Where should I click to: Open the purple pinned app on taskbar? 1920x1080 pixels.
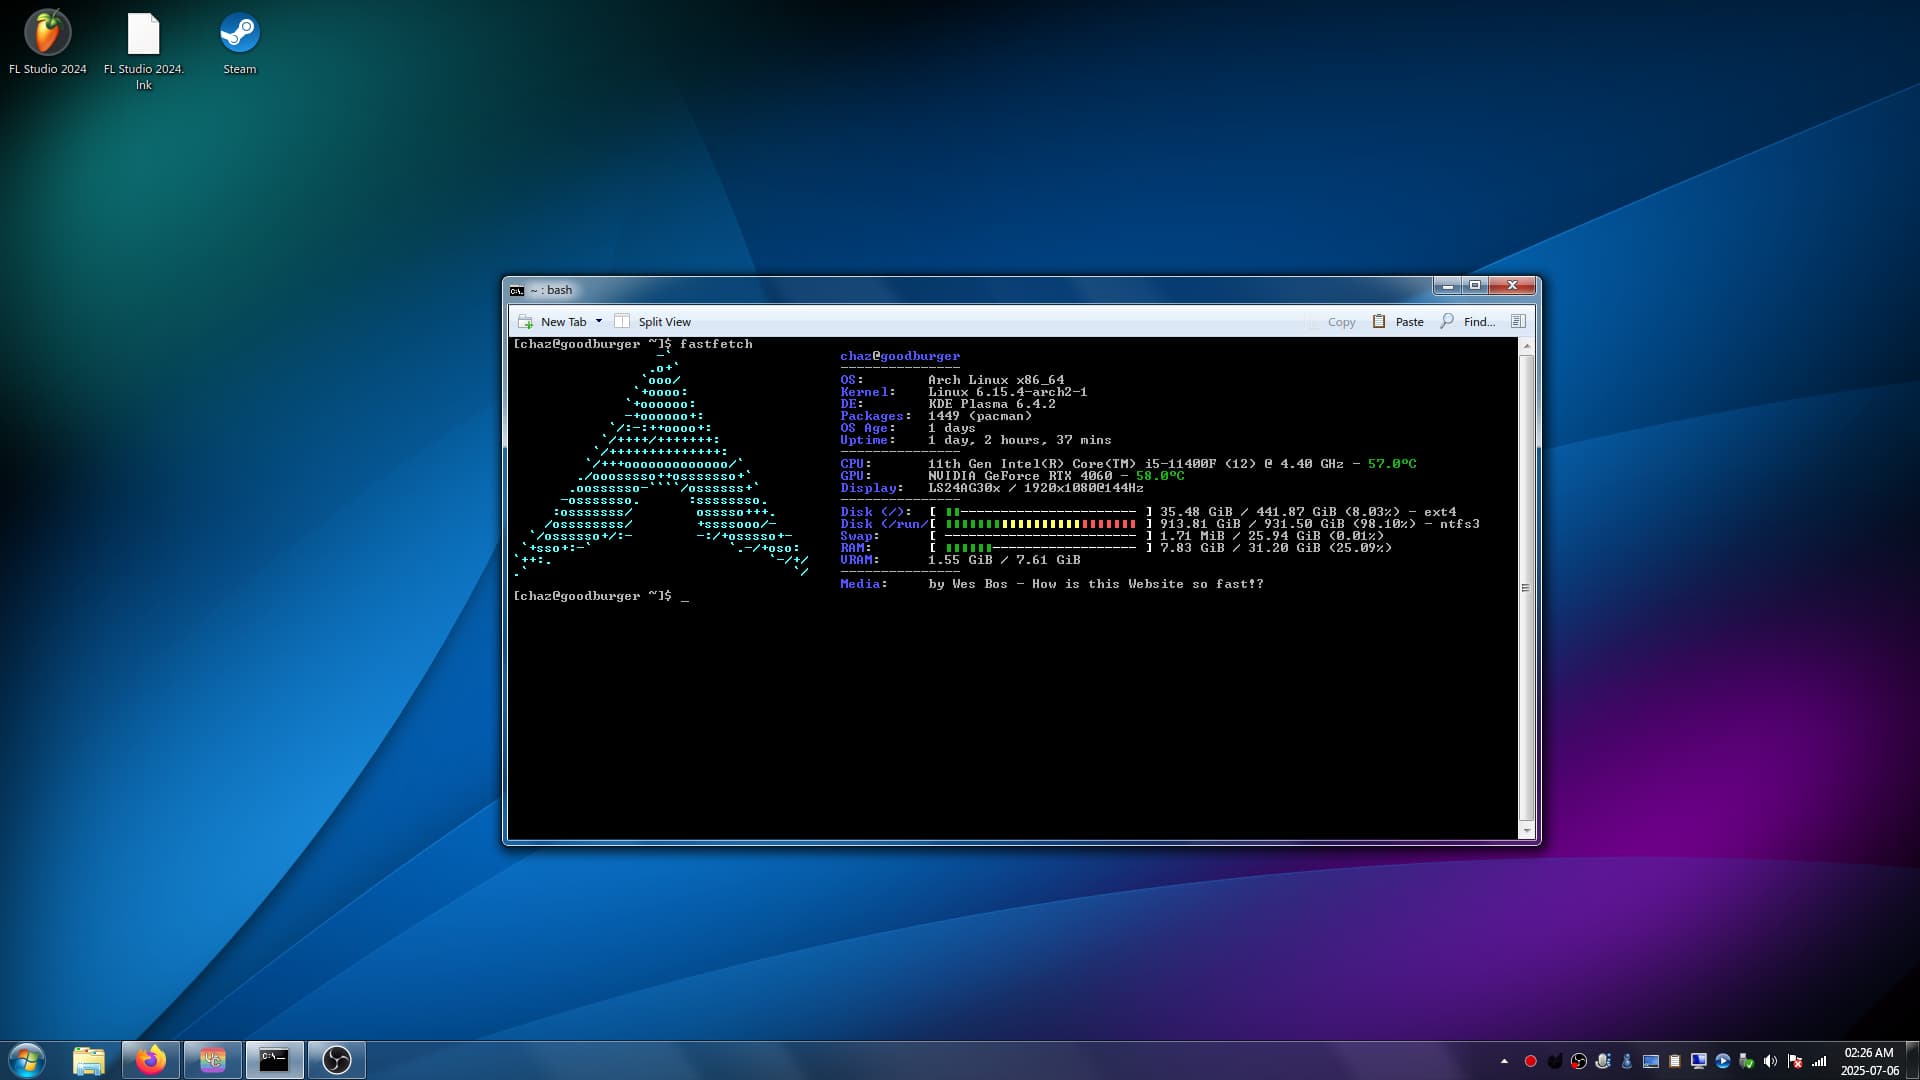pyautogui.click(x=213, y=1060)
